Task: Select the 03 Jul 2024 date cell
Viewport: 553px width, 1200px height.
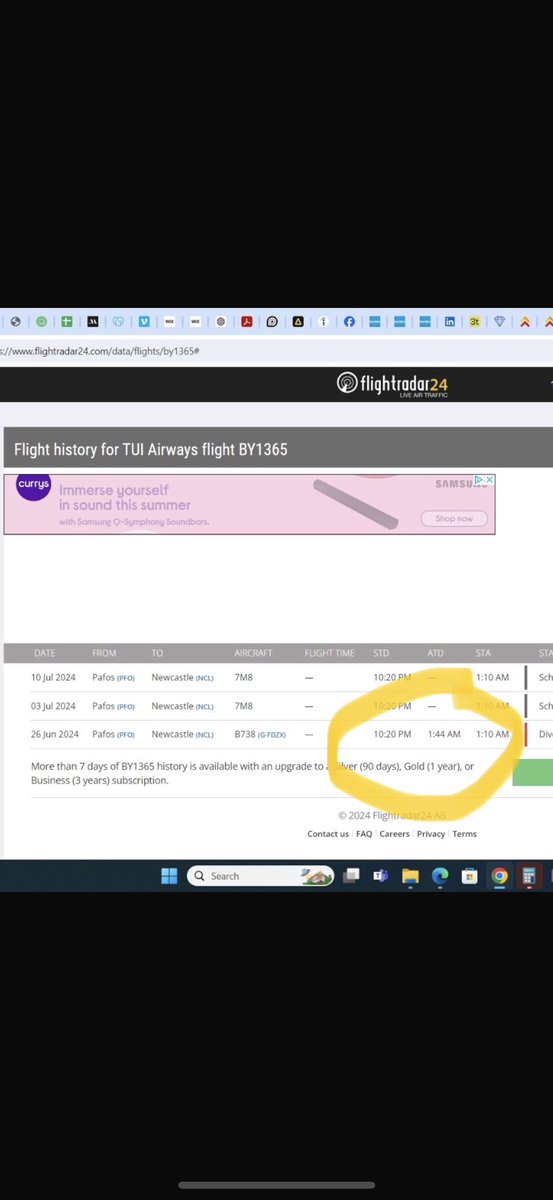Action: pyautogui.click(x=54, y=706)
